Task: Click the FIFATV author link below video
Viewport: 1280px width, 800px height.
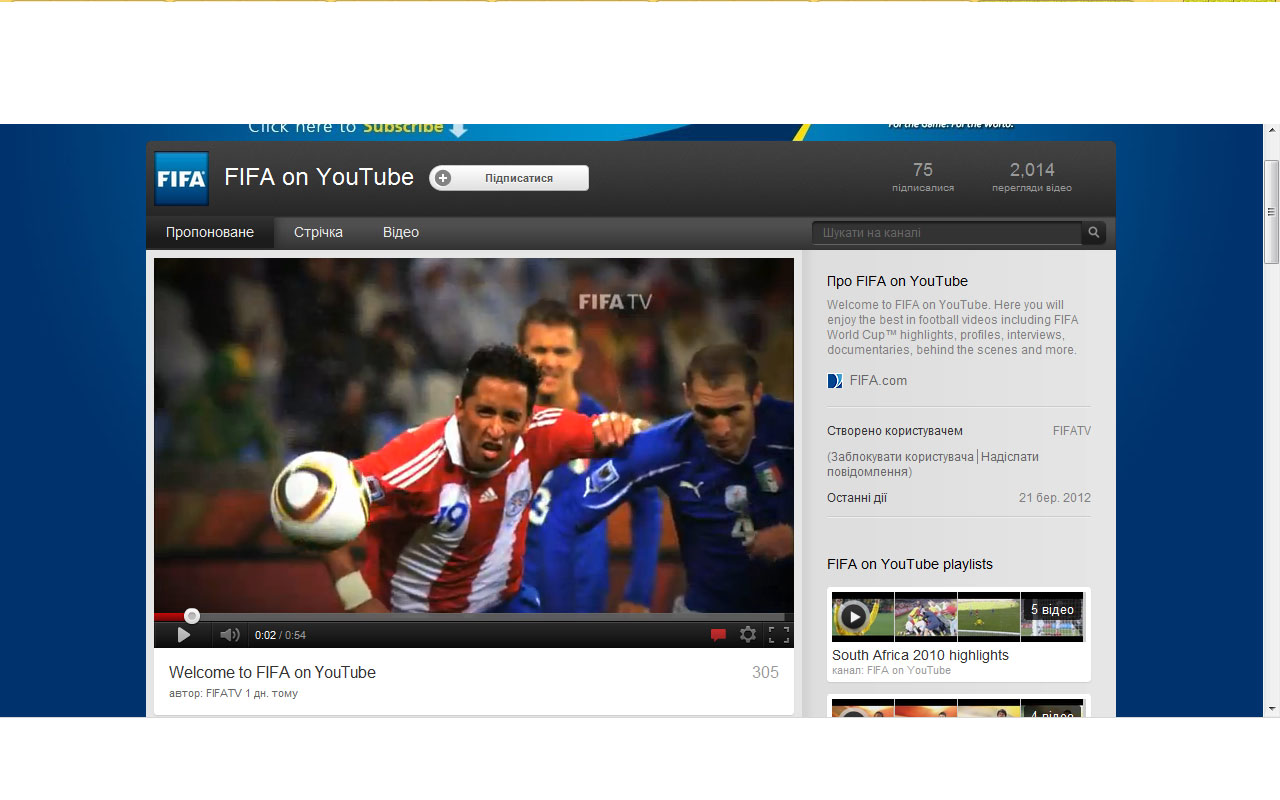Action: tap(224, 693)
